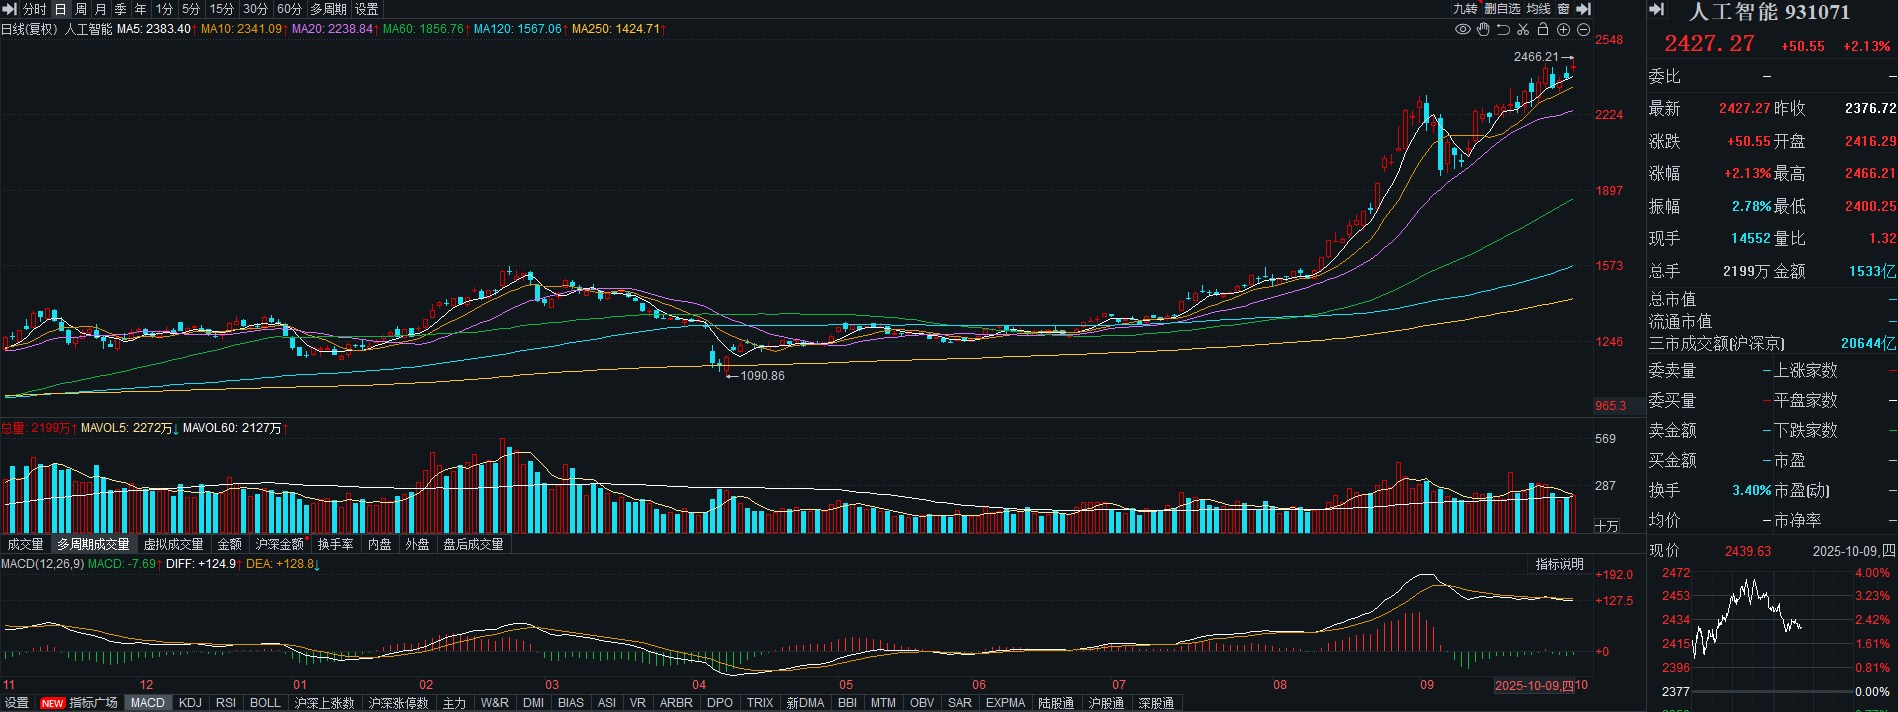Click the 2466.21 high price label on chart

pyautogui.click(x=1536, y=57)
